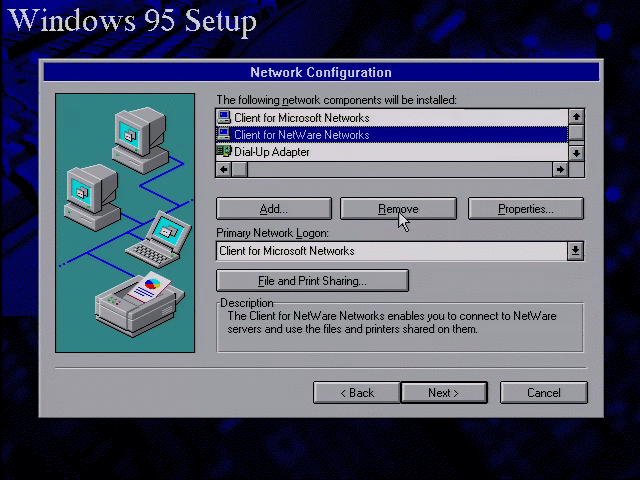Cancel the Windows 95 setup

click(544, 393)
